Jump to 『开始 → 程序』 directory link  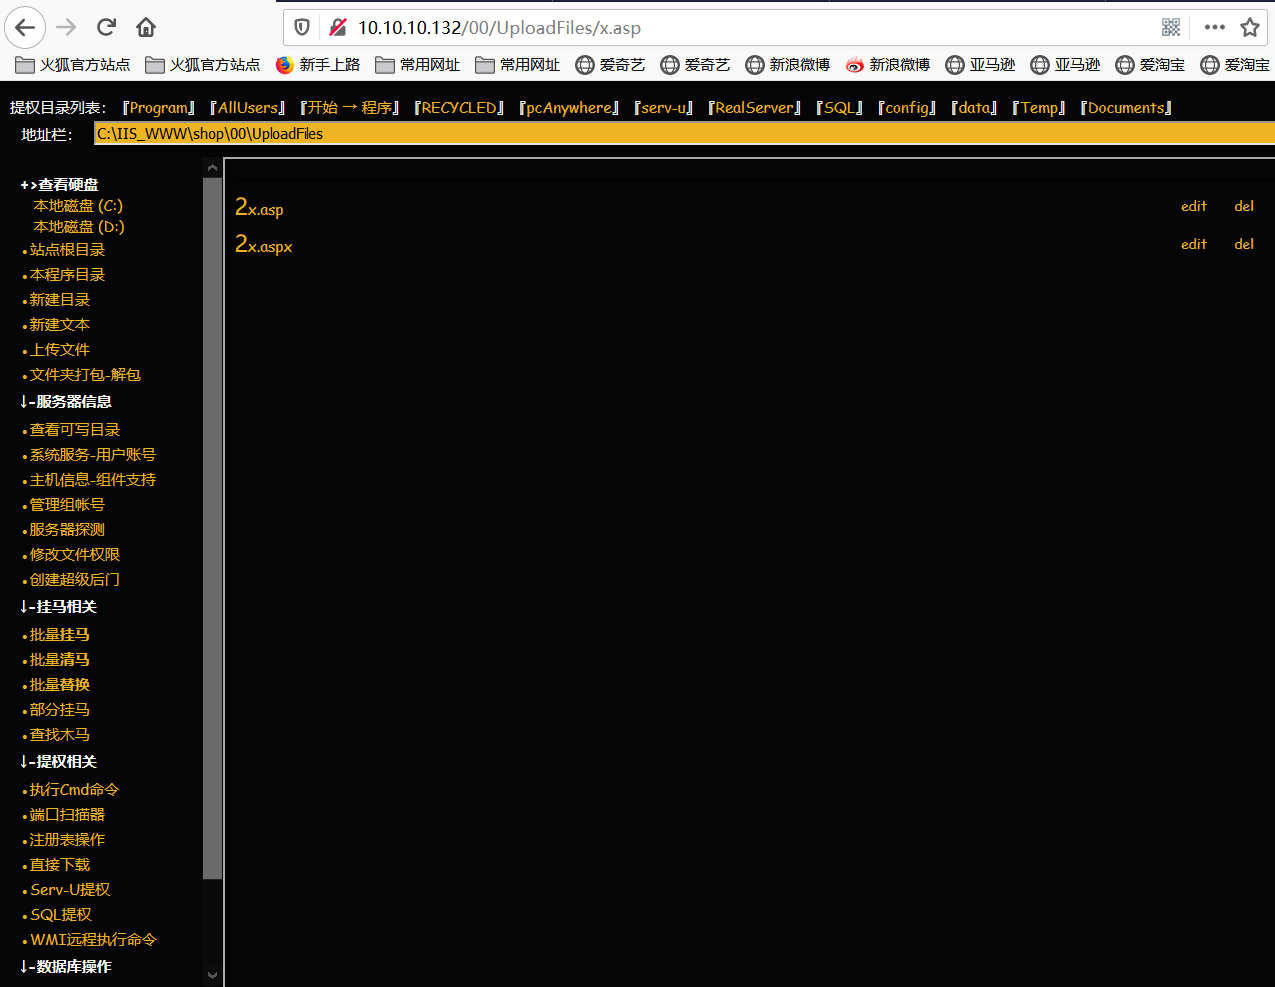[x=349, y=108]
